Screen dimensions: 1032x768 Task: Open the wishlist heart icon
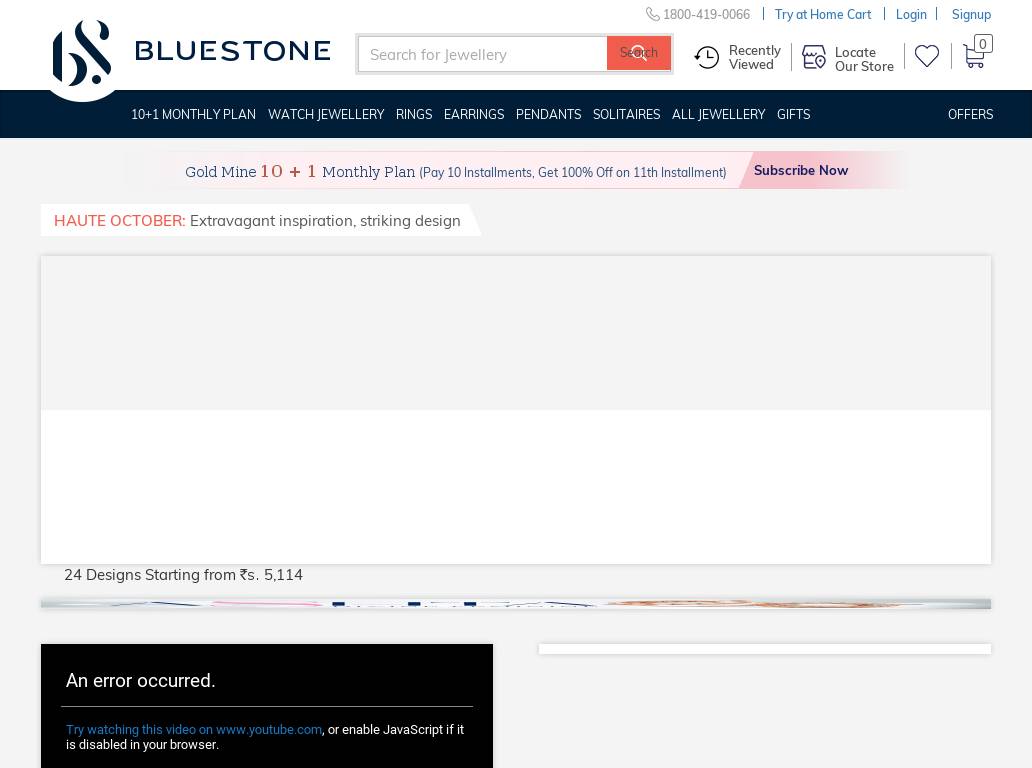927,57
